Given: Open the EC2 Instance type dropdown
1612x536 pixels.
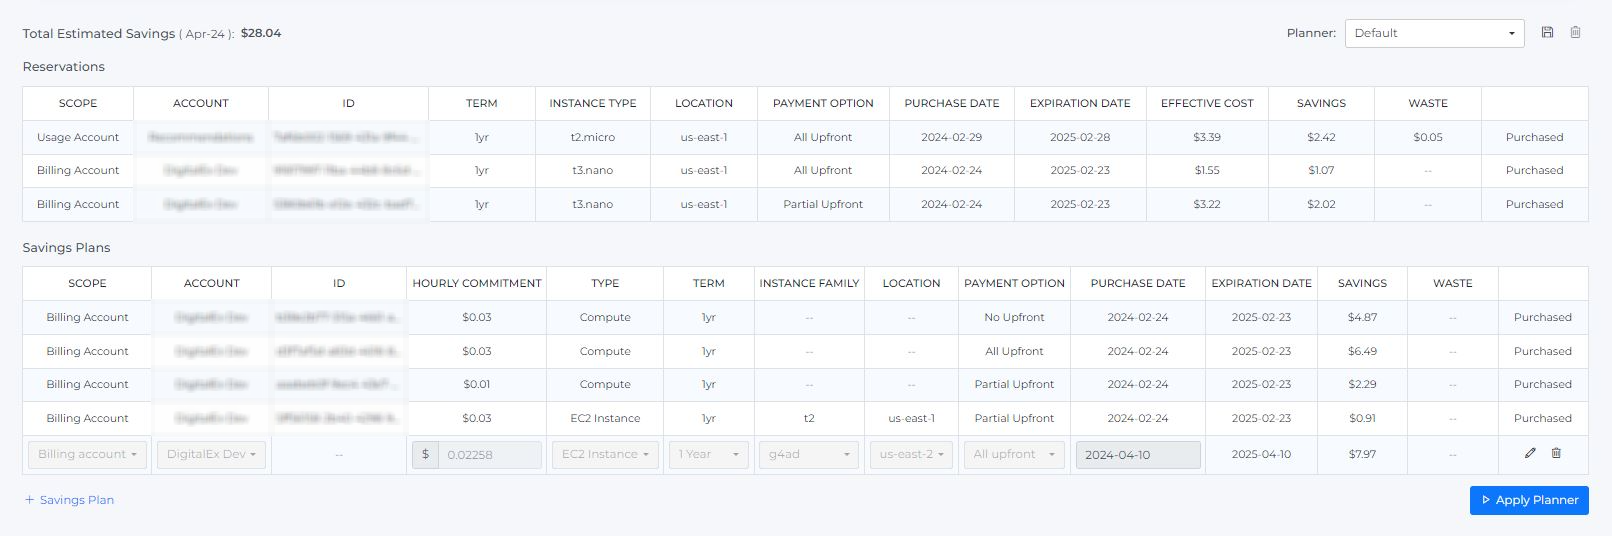Looking at the screenshot, I should pos(604,455).
